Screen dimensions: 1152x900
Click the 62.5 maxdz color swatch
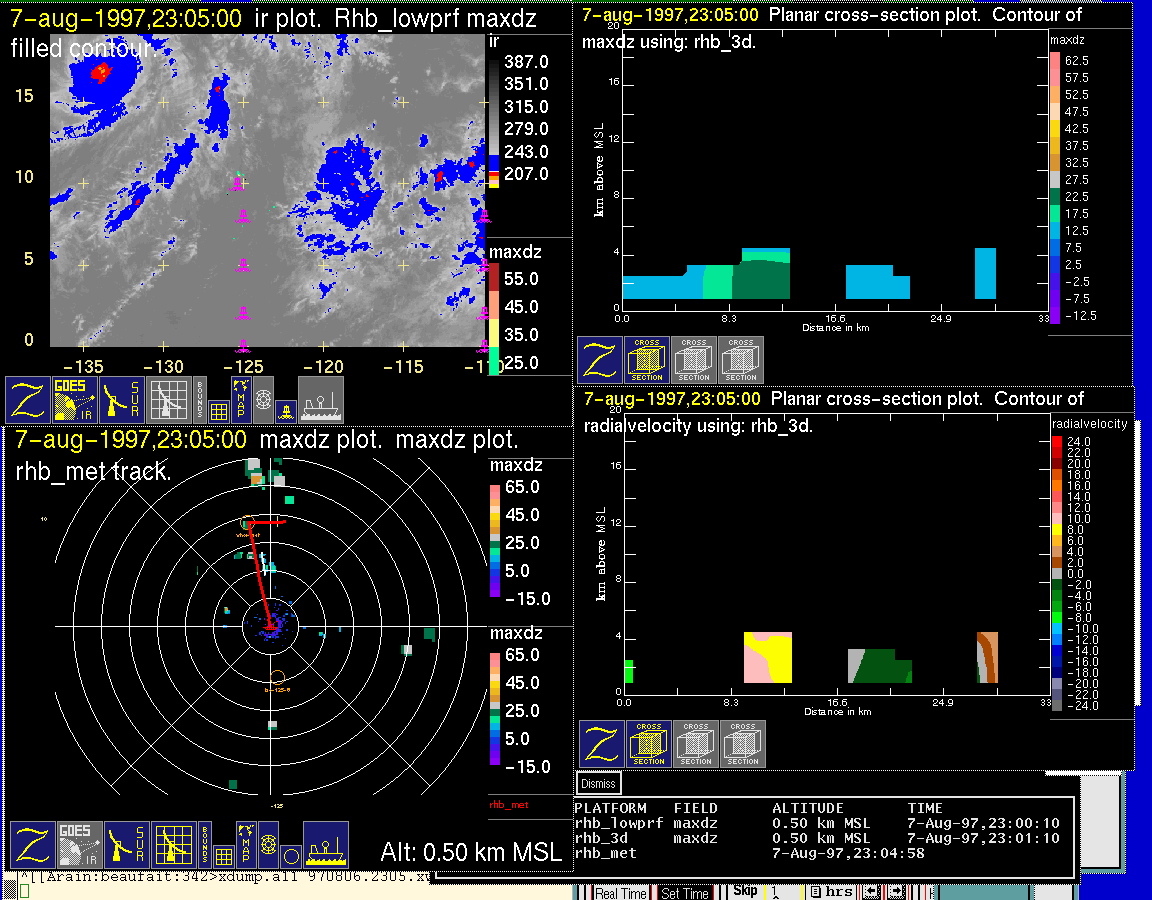pyautogui.click(x=1054, y=61)
